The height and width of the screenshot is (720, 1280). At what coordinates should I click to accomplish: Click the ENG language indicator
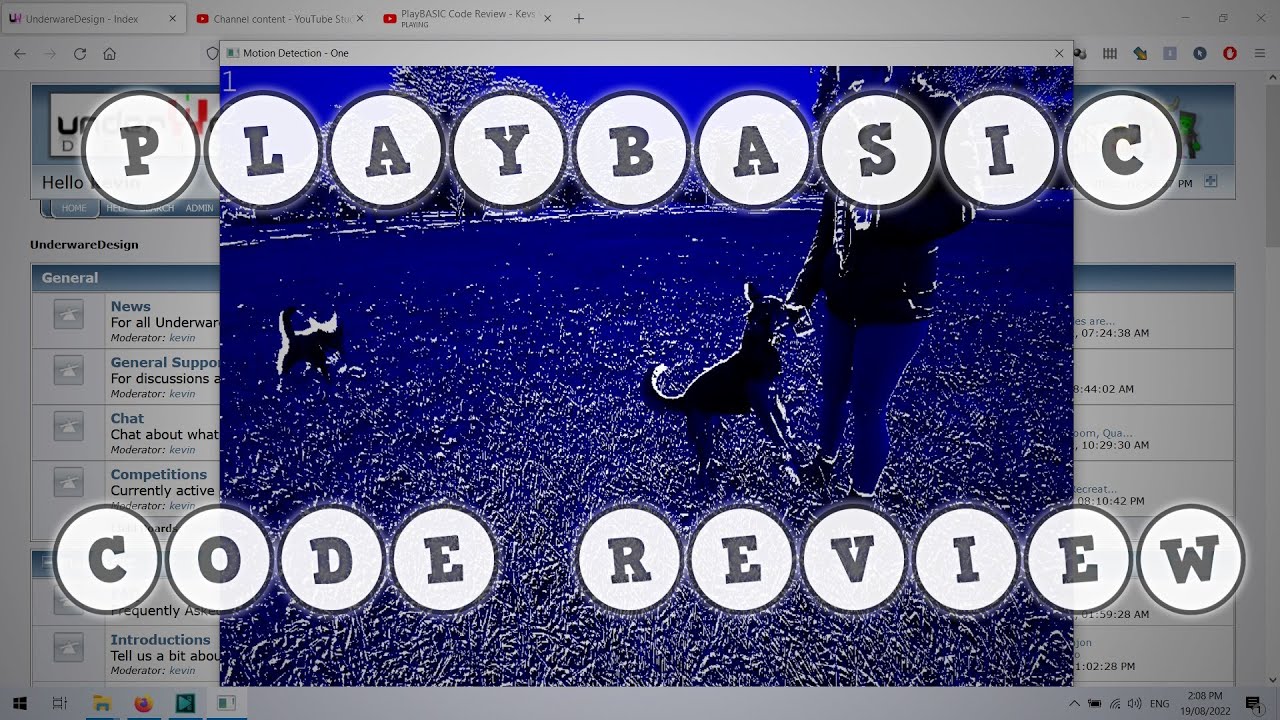1160,704
